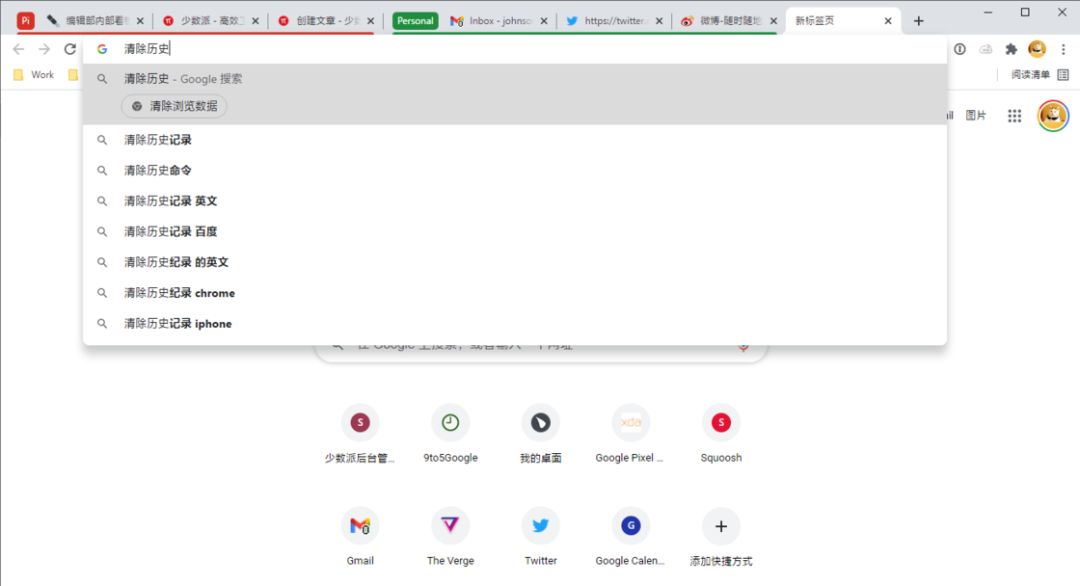Close the 创建文章 tab
The height and width of the screenshot is (586, 1080).
[371, 21]
